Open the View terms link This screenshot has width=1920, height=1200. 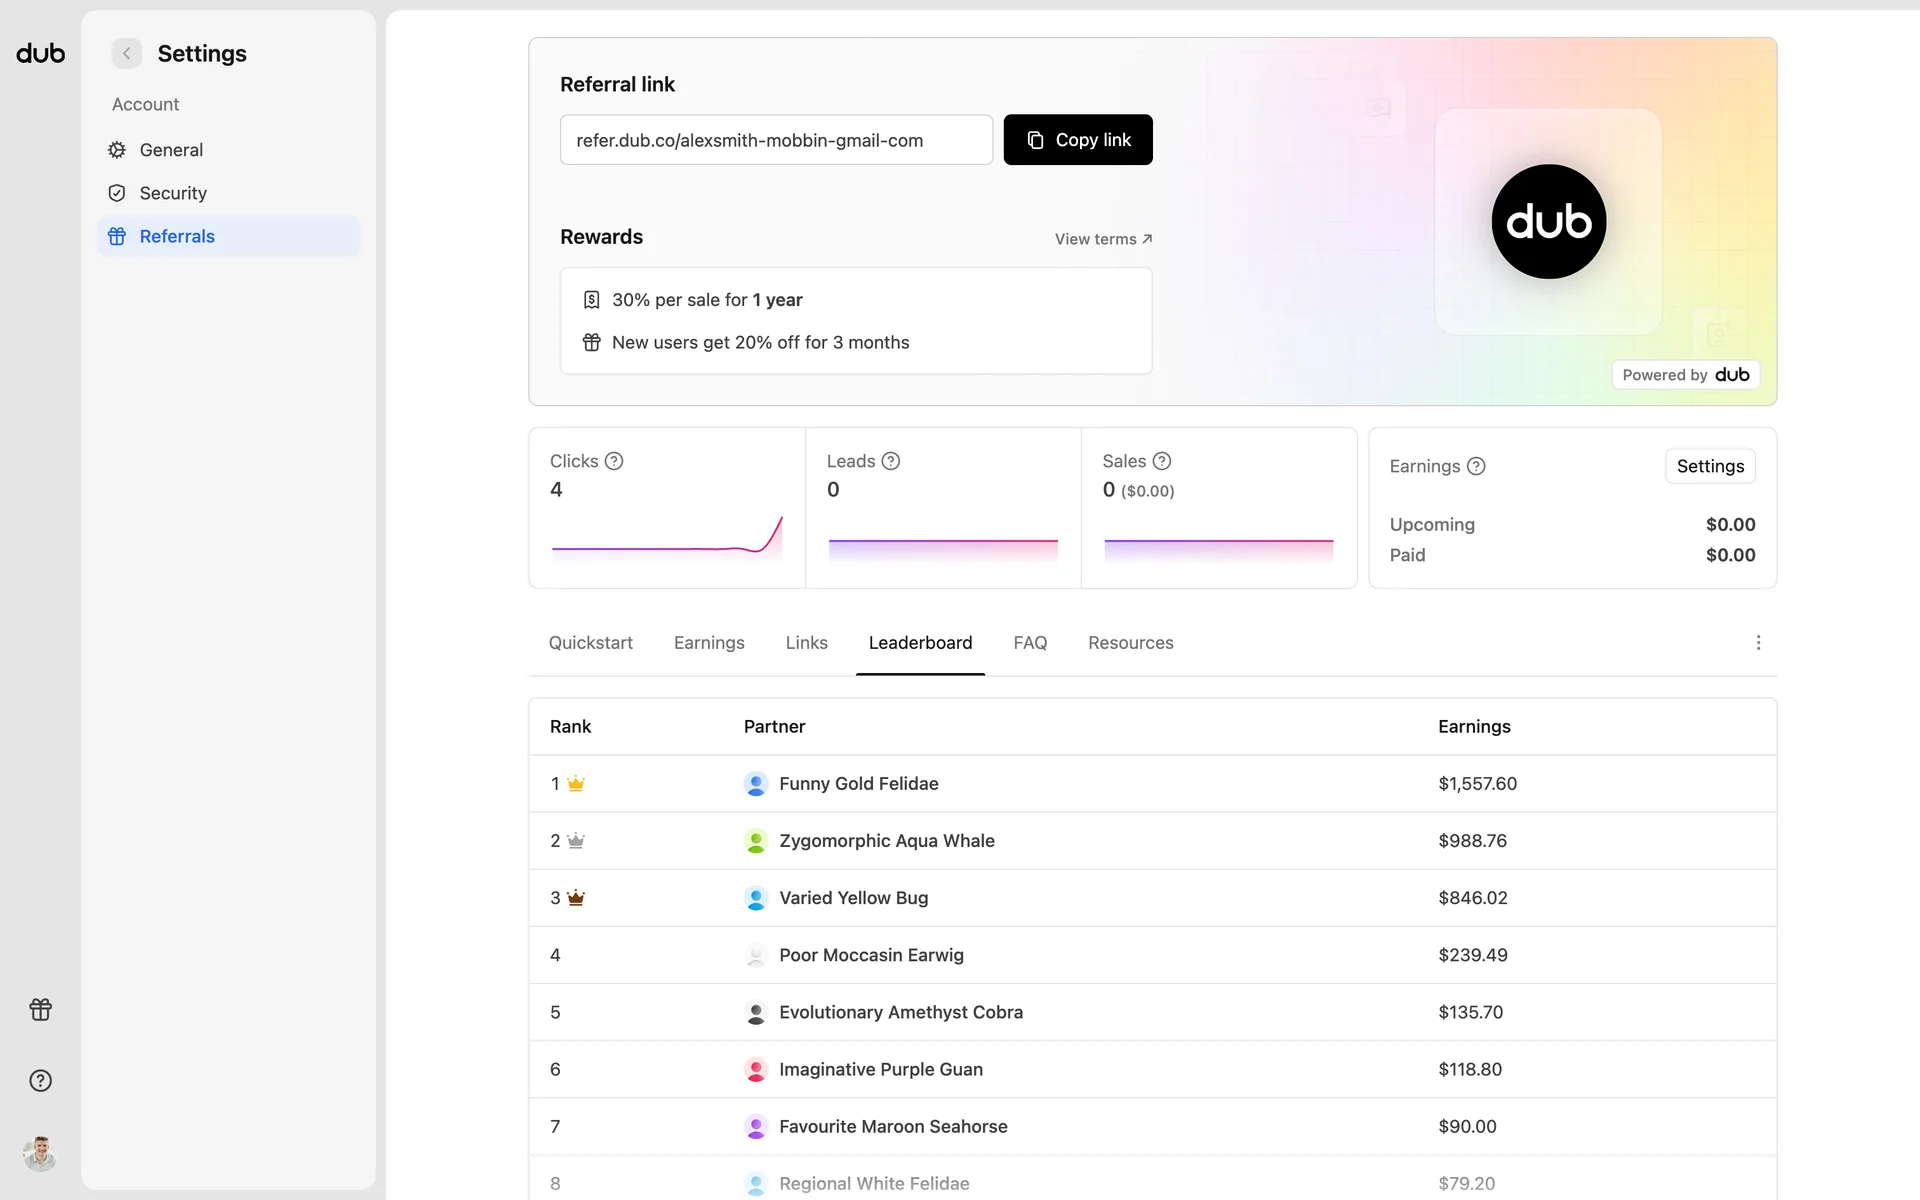tap(1103, 239)
